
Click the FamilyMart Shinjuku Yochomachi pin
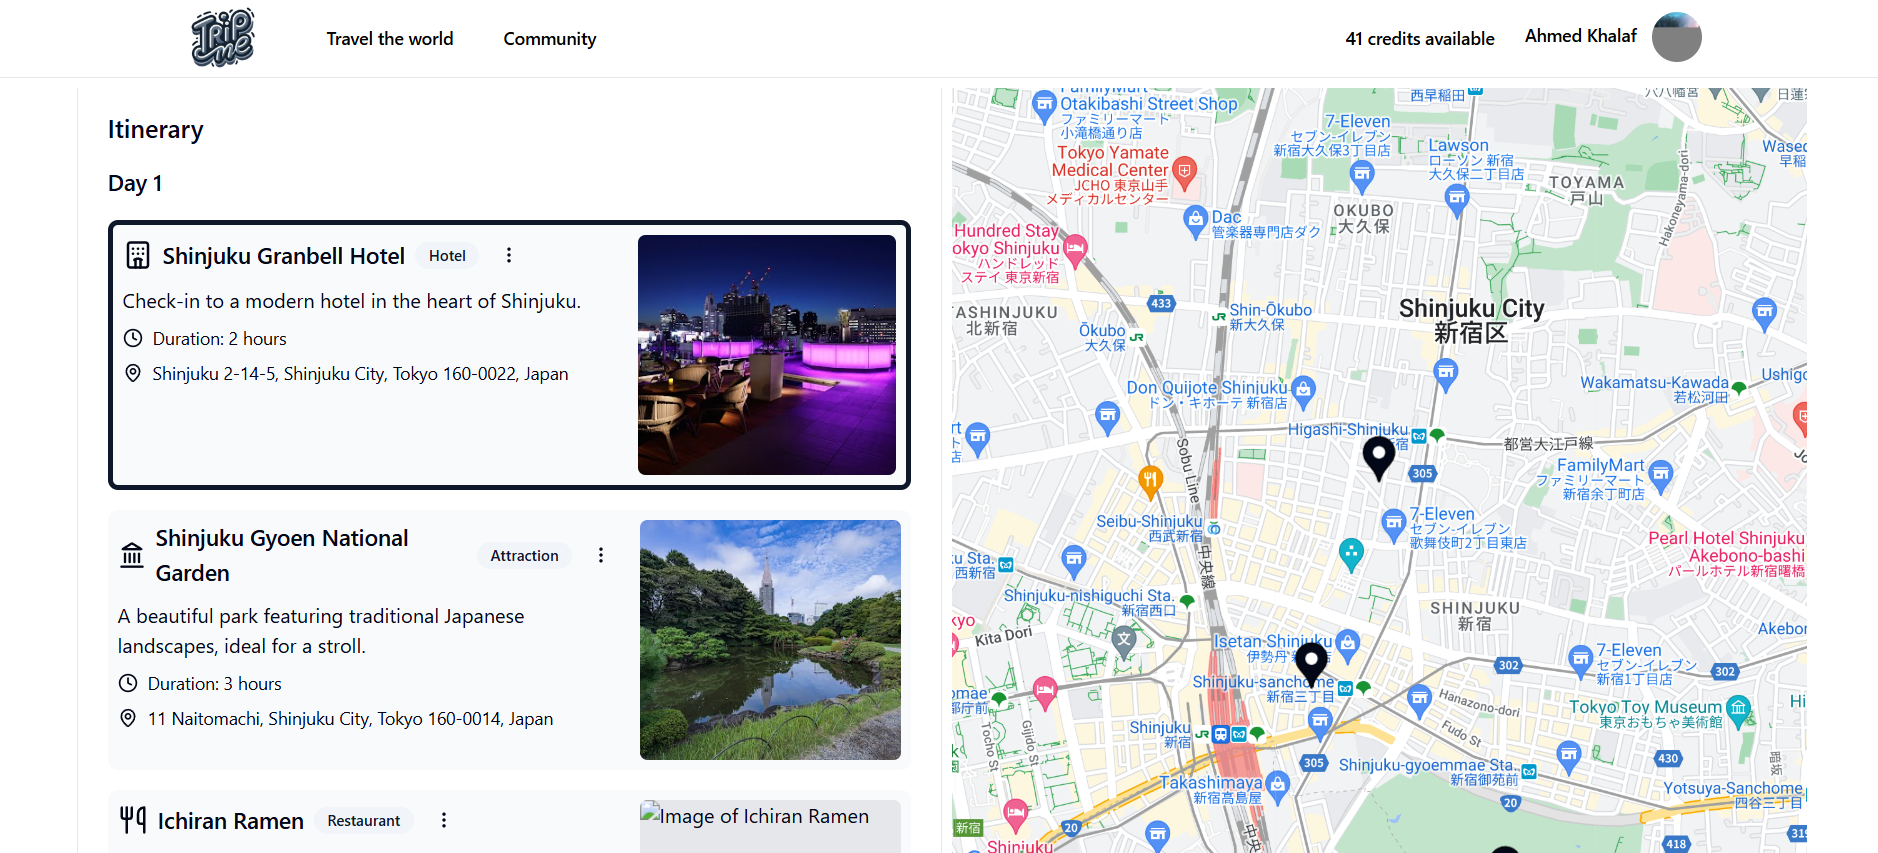pos(1661,475)
